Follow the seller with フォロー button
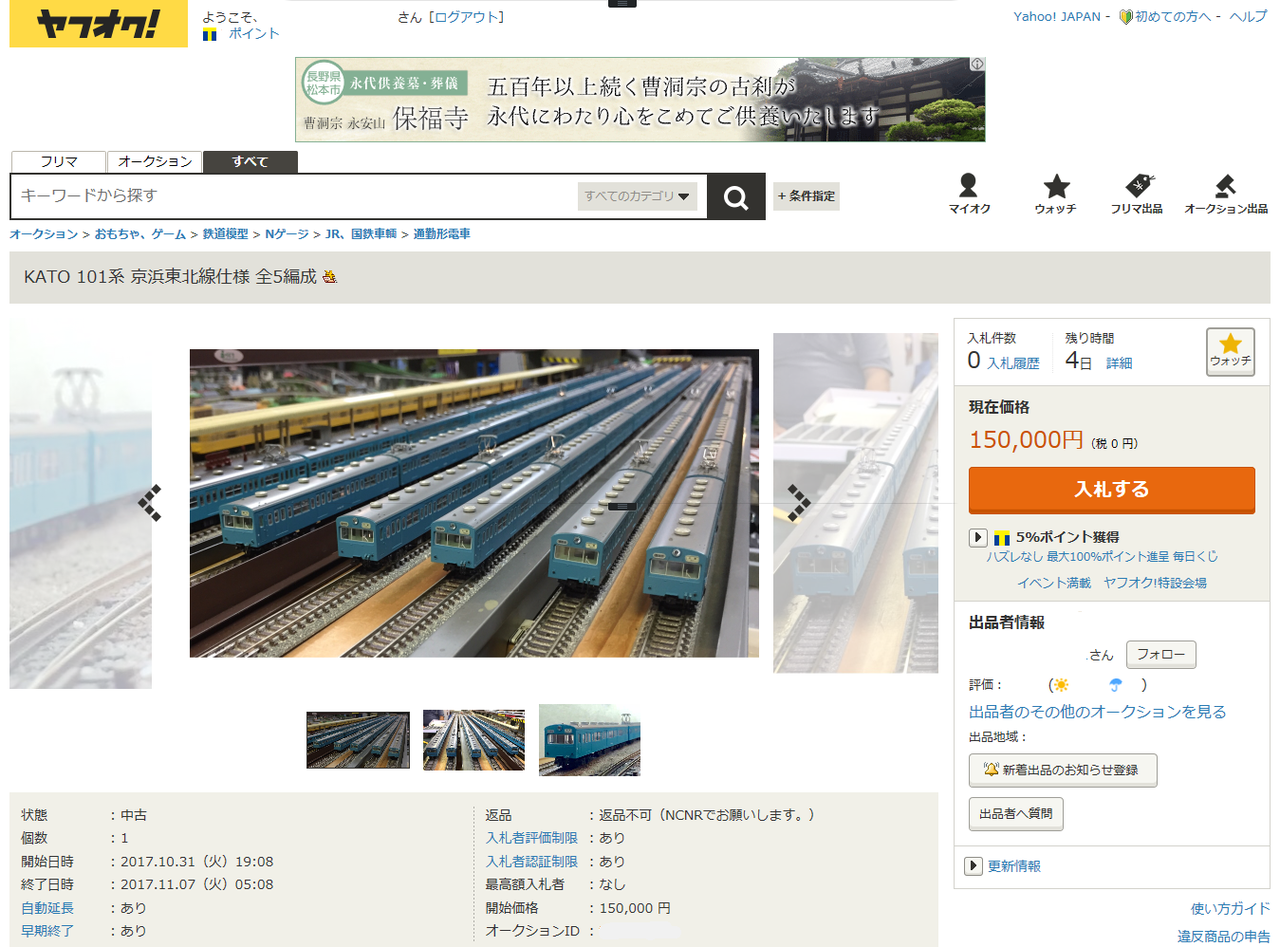This screenshot has height=947, width=1280. pyautogui.click(x=1161, y=655)
